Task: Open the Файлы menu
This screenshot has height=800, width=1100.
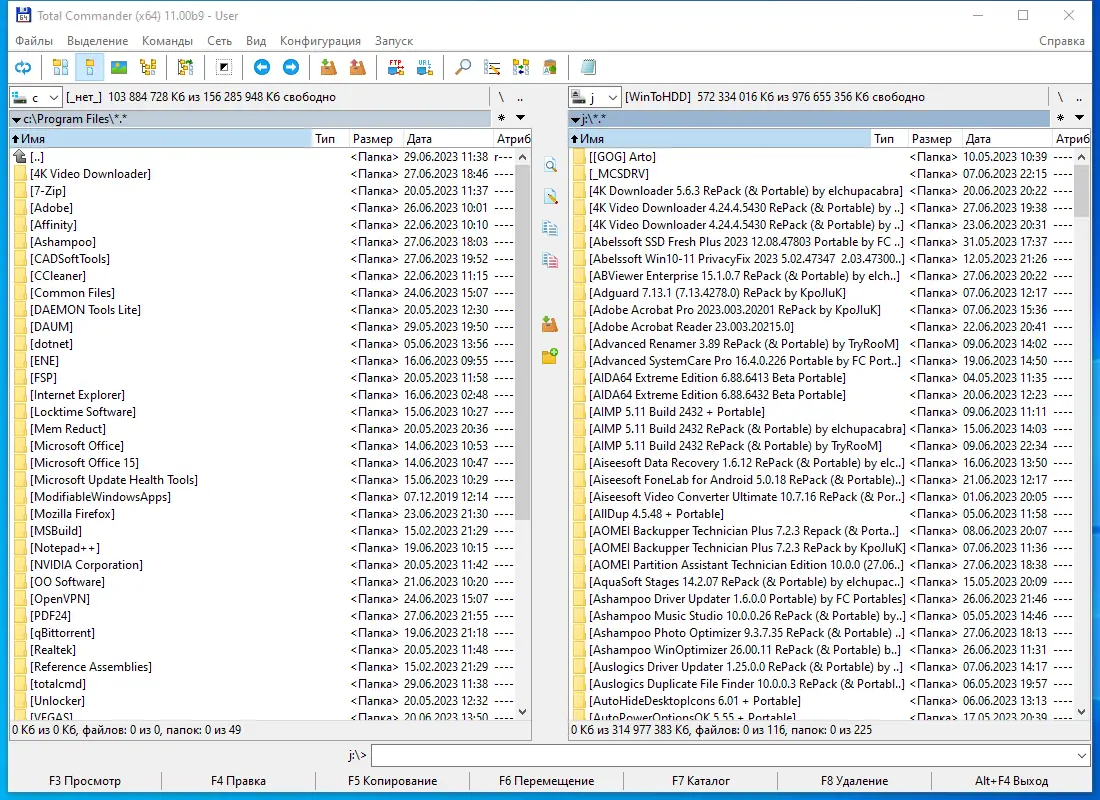Action: 34,41
